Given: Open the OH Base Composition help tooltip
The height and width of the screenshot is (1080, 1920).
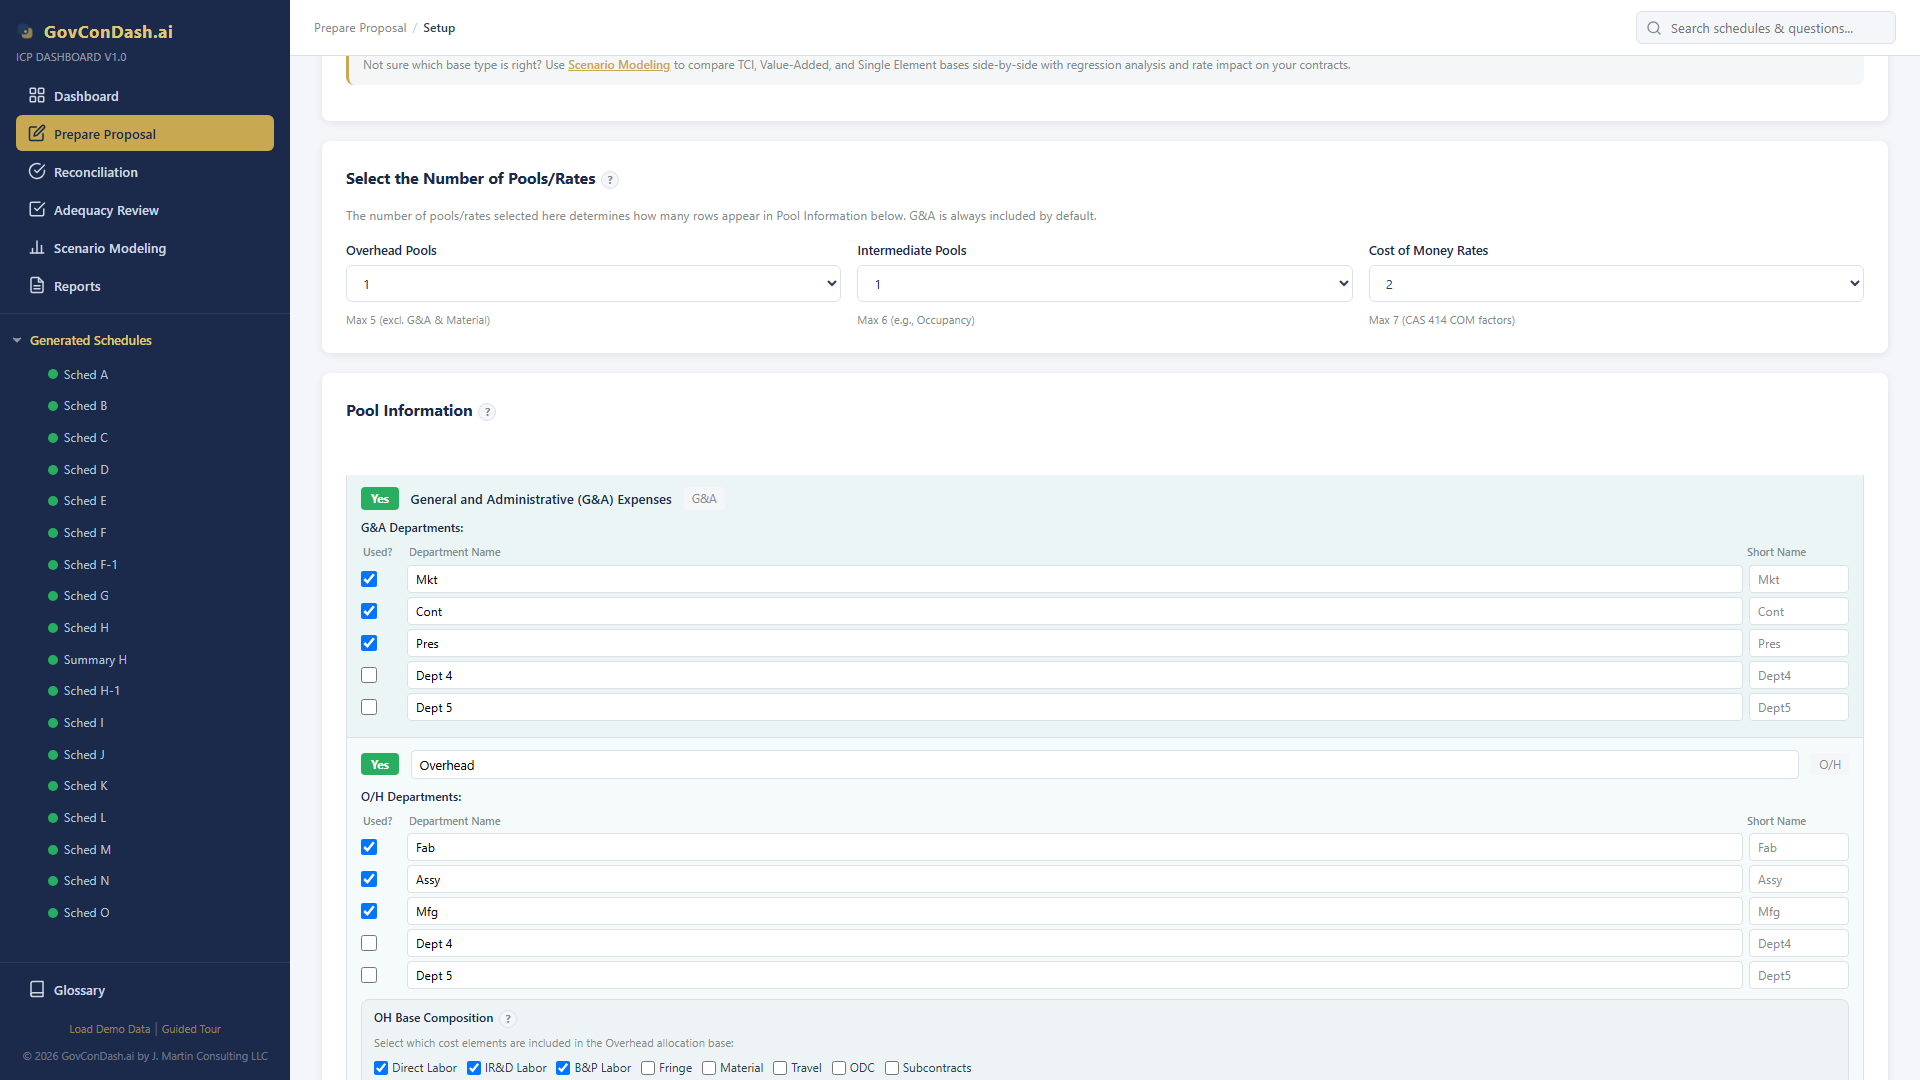Looking at the screenshot, I should pyautogui.click(x=508, y=1018).
